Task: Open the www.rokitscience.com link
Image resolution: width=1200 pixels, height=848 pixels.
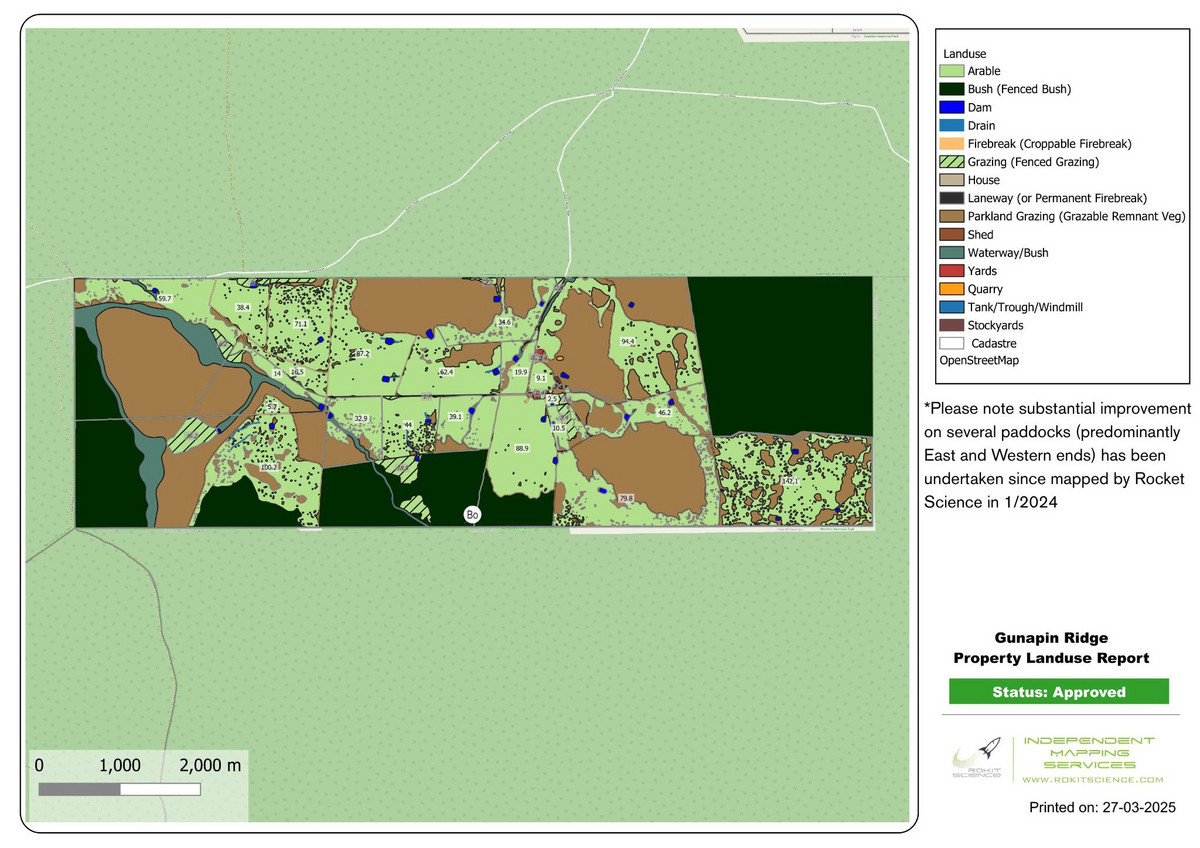Action: coord(1092,779)
